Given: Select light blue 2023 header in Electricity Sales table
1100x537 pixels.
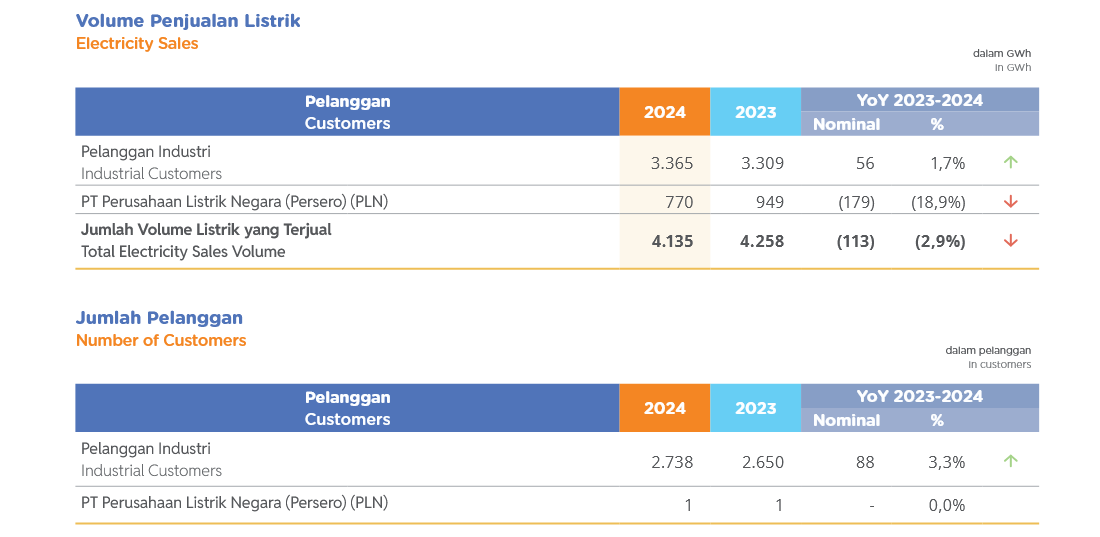Looking at the screenshot, I should click(x=755, y=112).
